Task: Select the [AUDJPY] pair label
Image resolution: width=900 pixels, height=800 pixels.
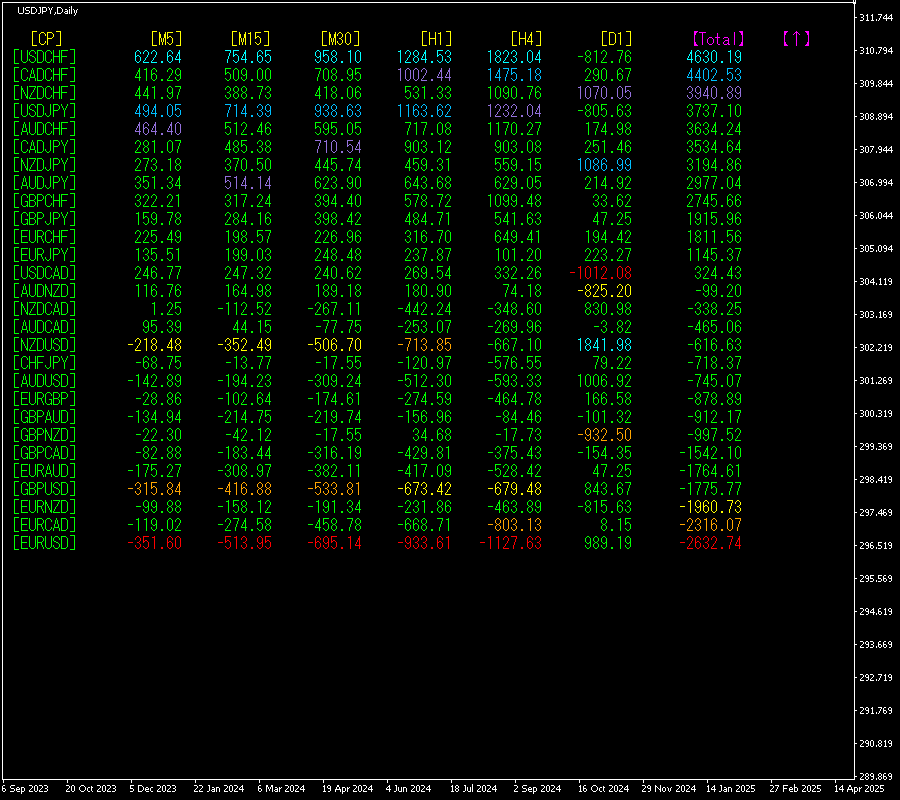Action: coord(45,183)
